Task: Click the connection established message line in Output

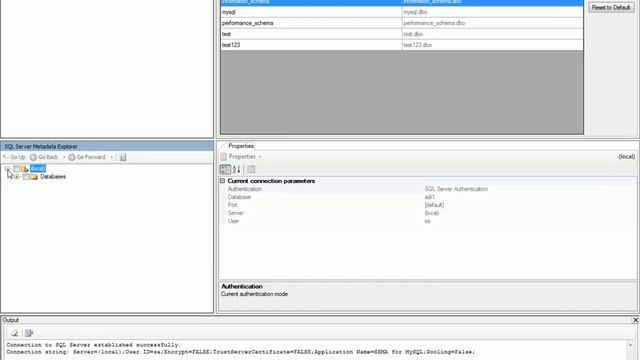Action: [x=93, y=345]
